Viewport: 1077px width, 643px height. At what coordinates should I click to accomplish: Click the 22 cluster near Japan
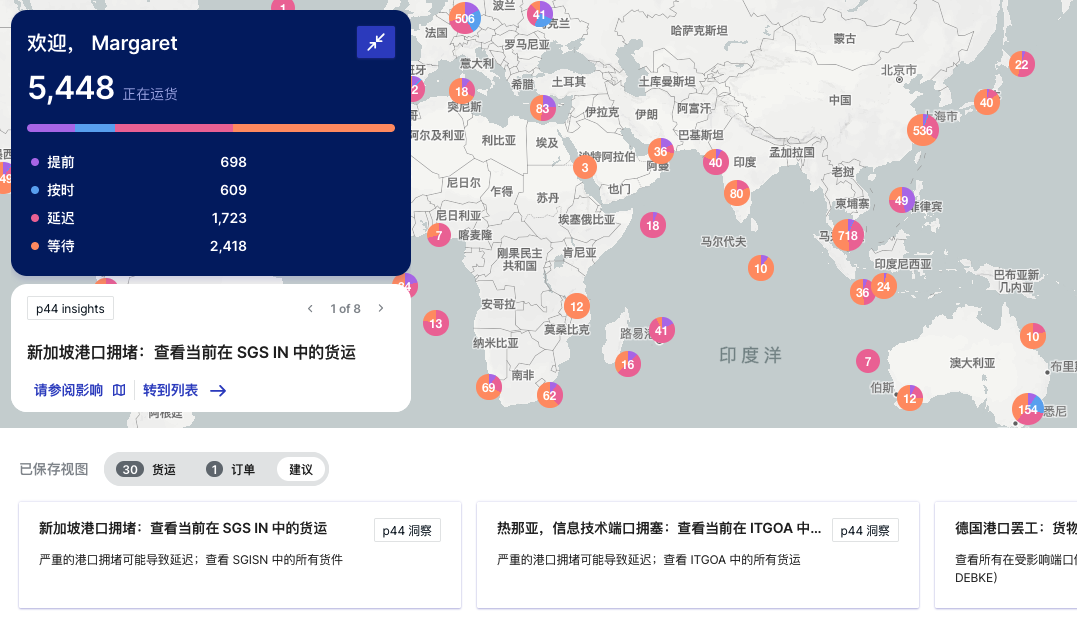(x=1021, y=65)
